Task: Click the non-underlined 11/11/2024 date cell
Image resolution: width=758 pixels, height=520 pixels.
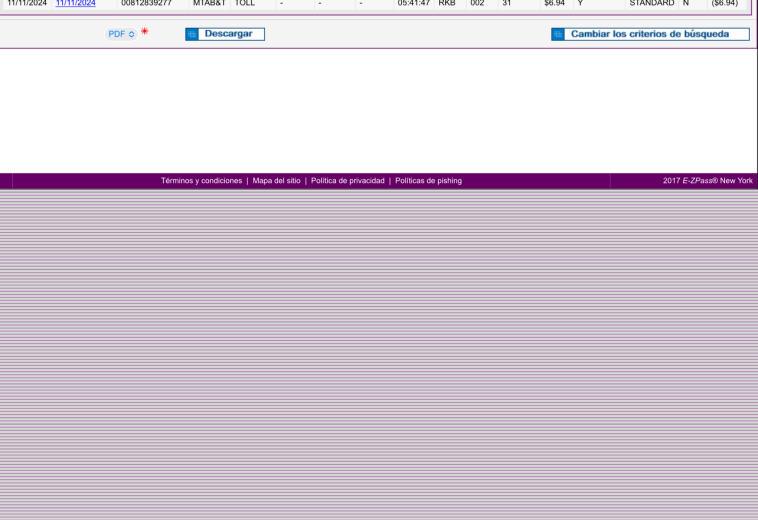Action: 27,4
